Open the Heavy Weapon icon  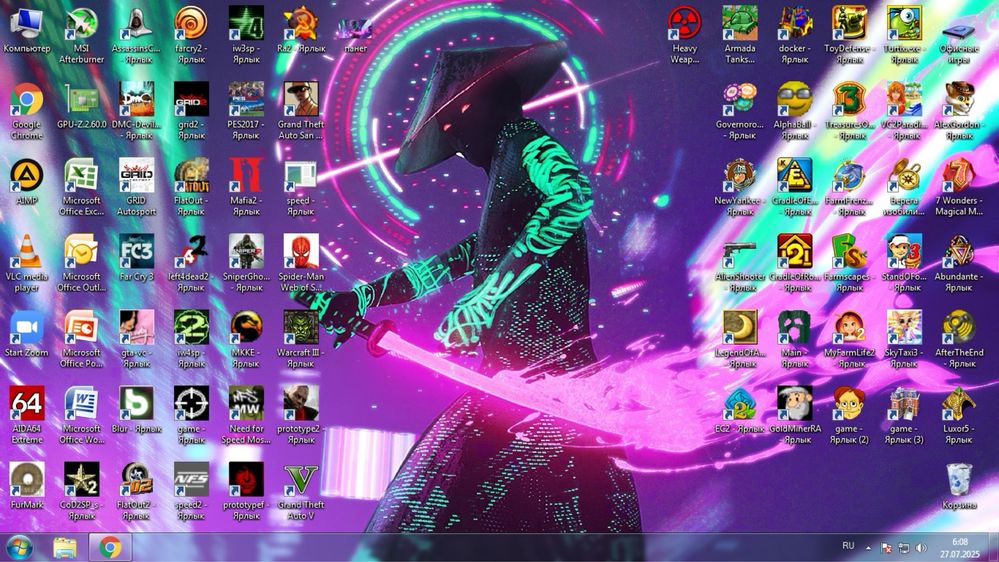tap(684, 24)
